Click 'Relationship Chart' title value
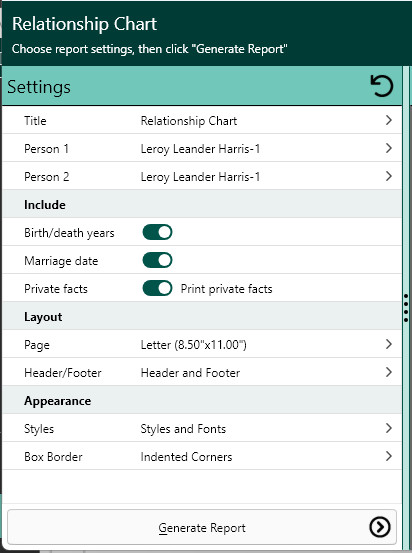This screenshot has width=412, height=553. coord(189,121)
